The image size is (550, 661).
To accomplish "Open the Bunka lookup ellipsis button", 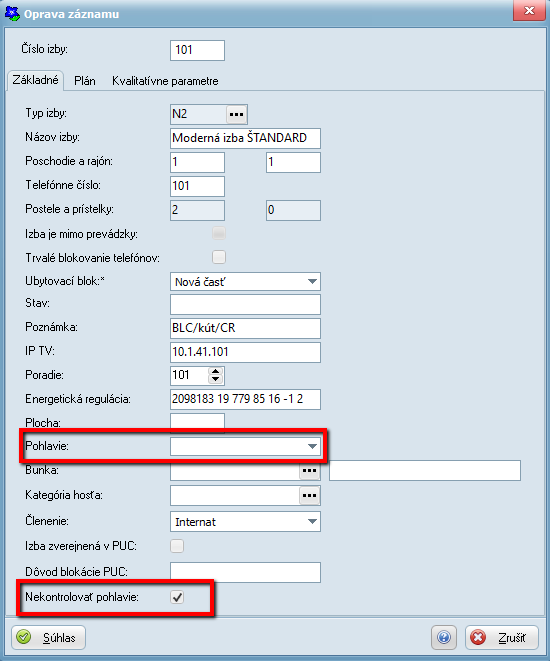I will [309, 470].
